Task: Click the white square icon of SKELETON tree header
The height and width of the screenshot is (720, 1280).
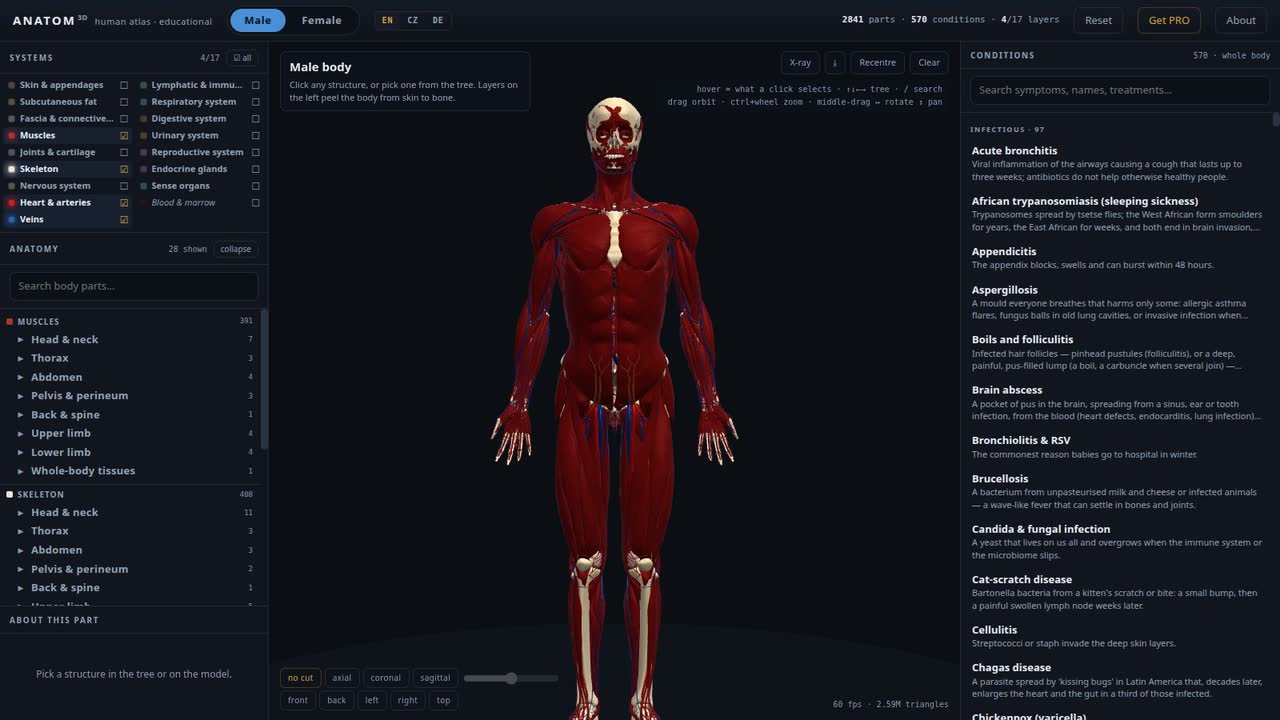Action: click(x=10, y=494)
